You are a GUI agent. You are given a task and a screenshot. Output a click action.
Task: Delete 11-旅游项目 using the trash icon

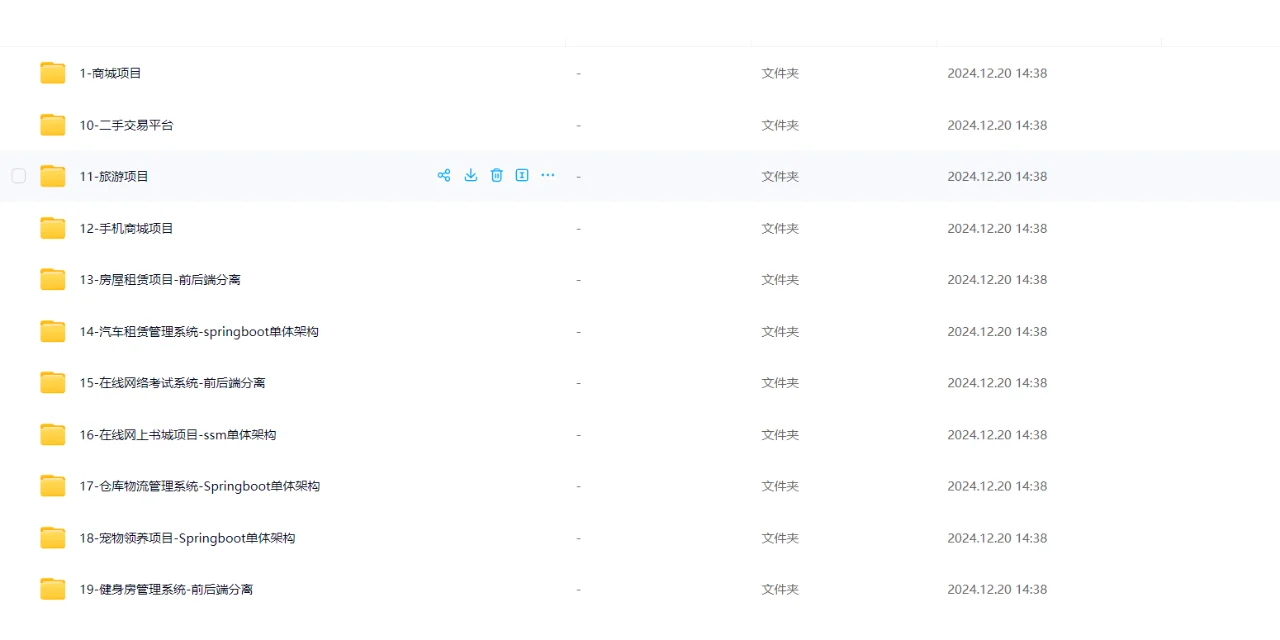pos(497,176)
